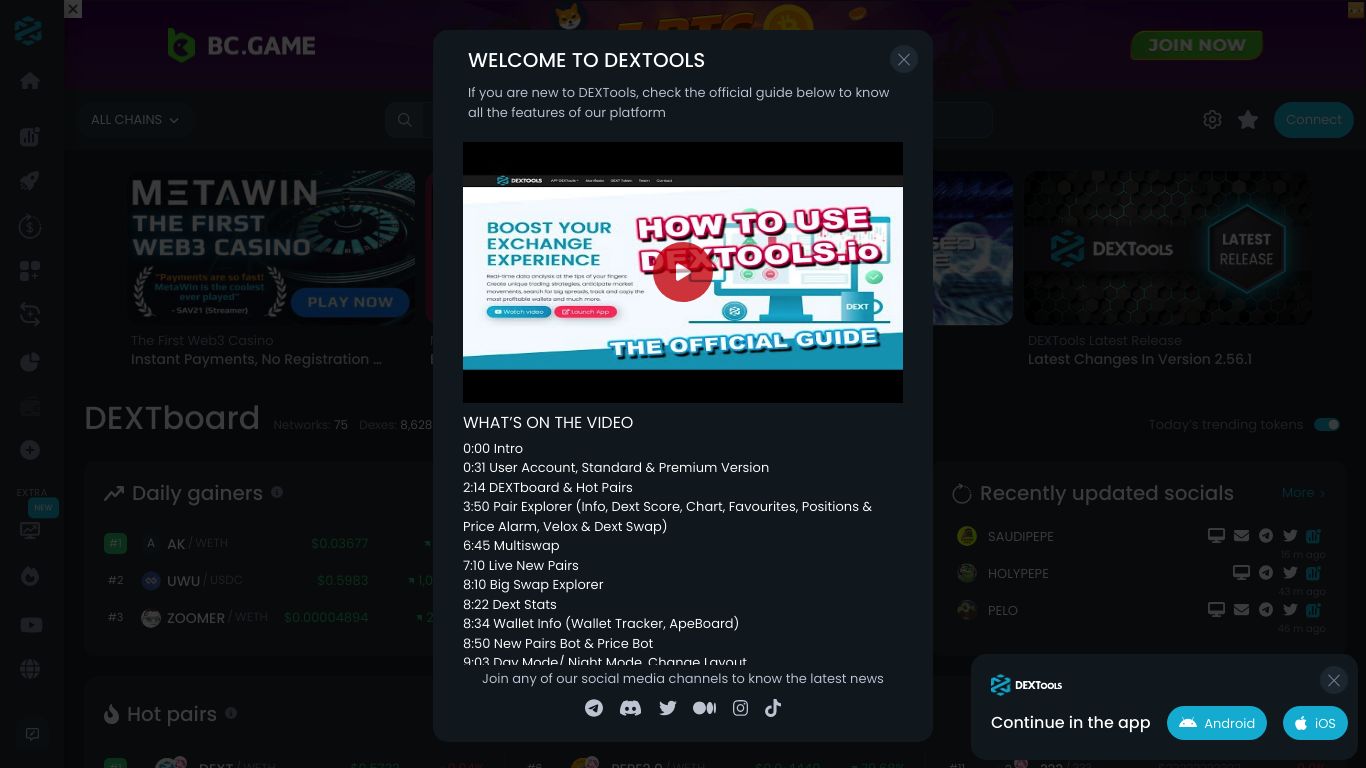Viewport: 1366px width, 768px height.
Task: Expand the ALL CHAINS dropdown
Action: pos(134,120)
